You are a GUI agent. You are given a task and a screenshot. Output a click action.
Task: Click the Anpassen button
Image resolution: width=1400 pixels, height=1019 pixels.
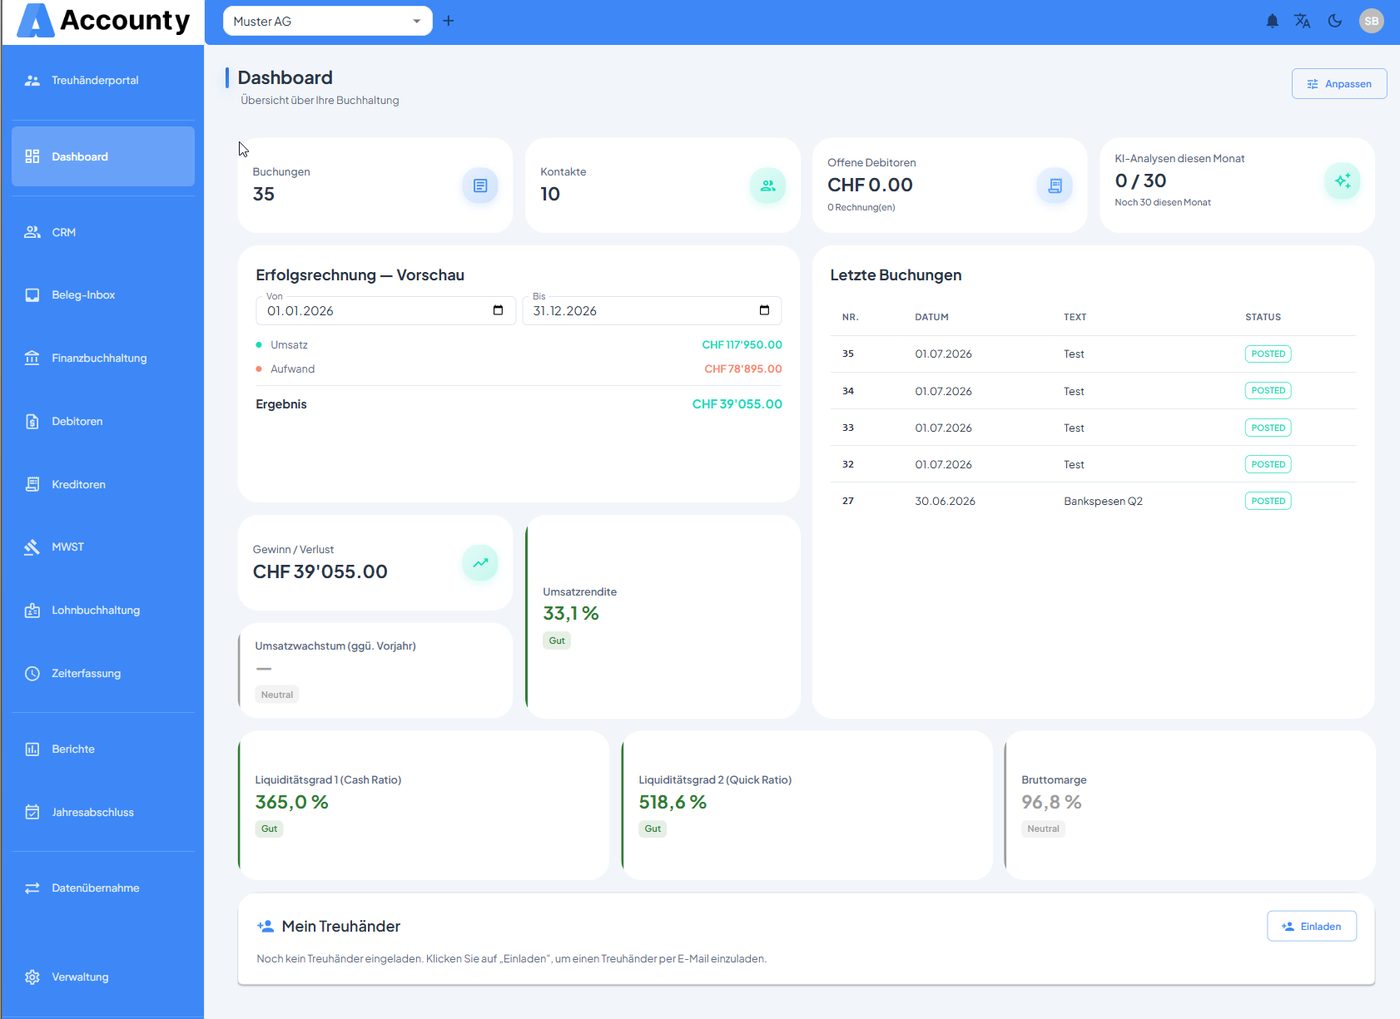1339,84
